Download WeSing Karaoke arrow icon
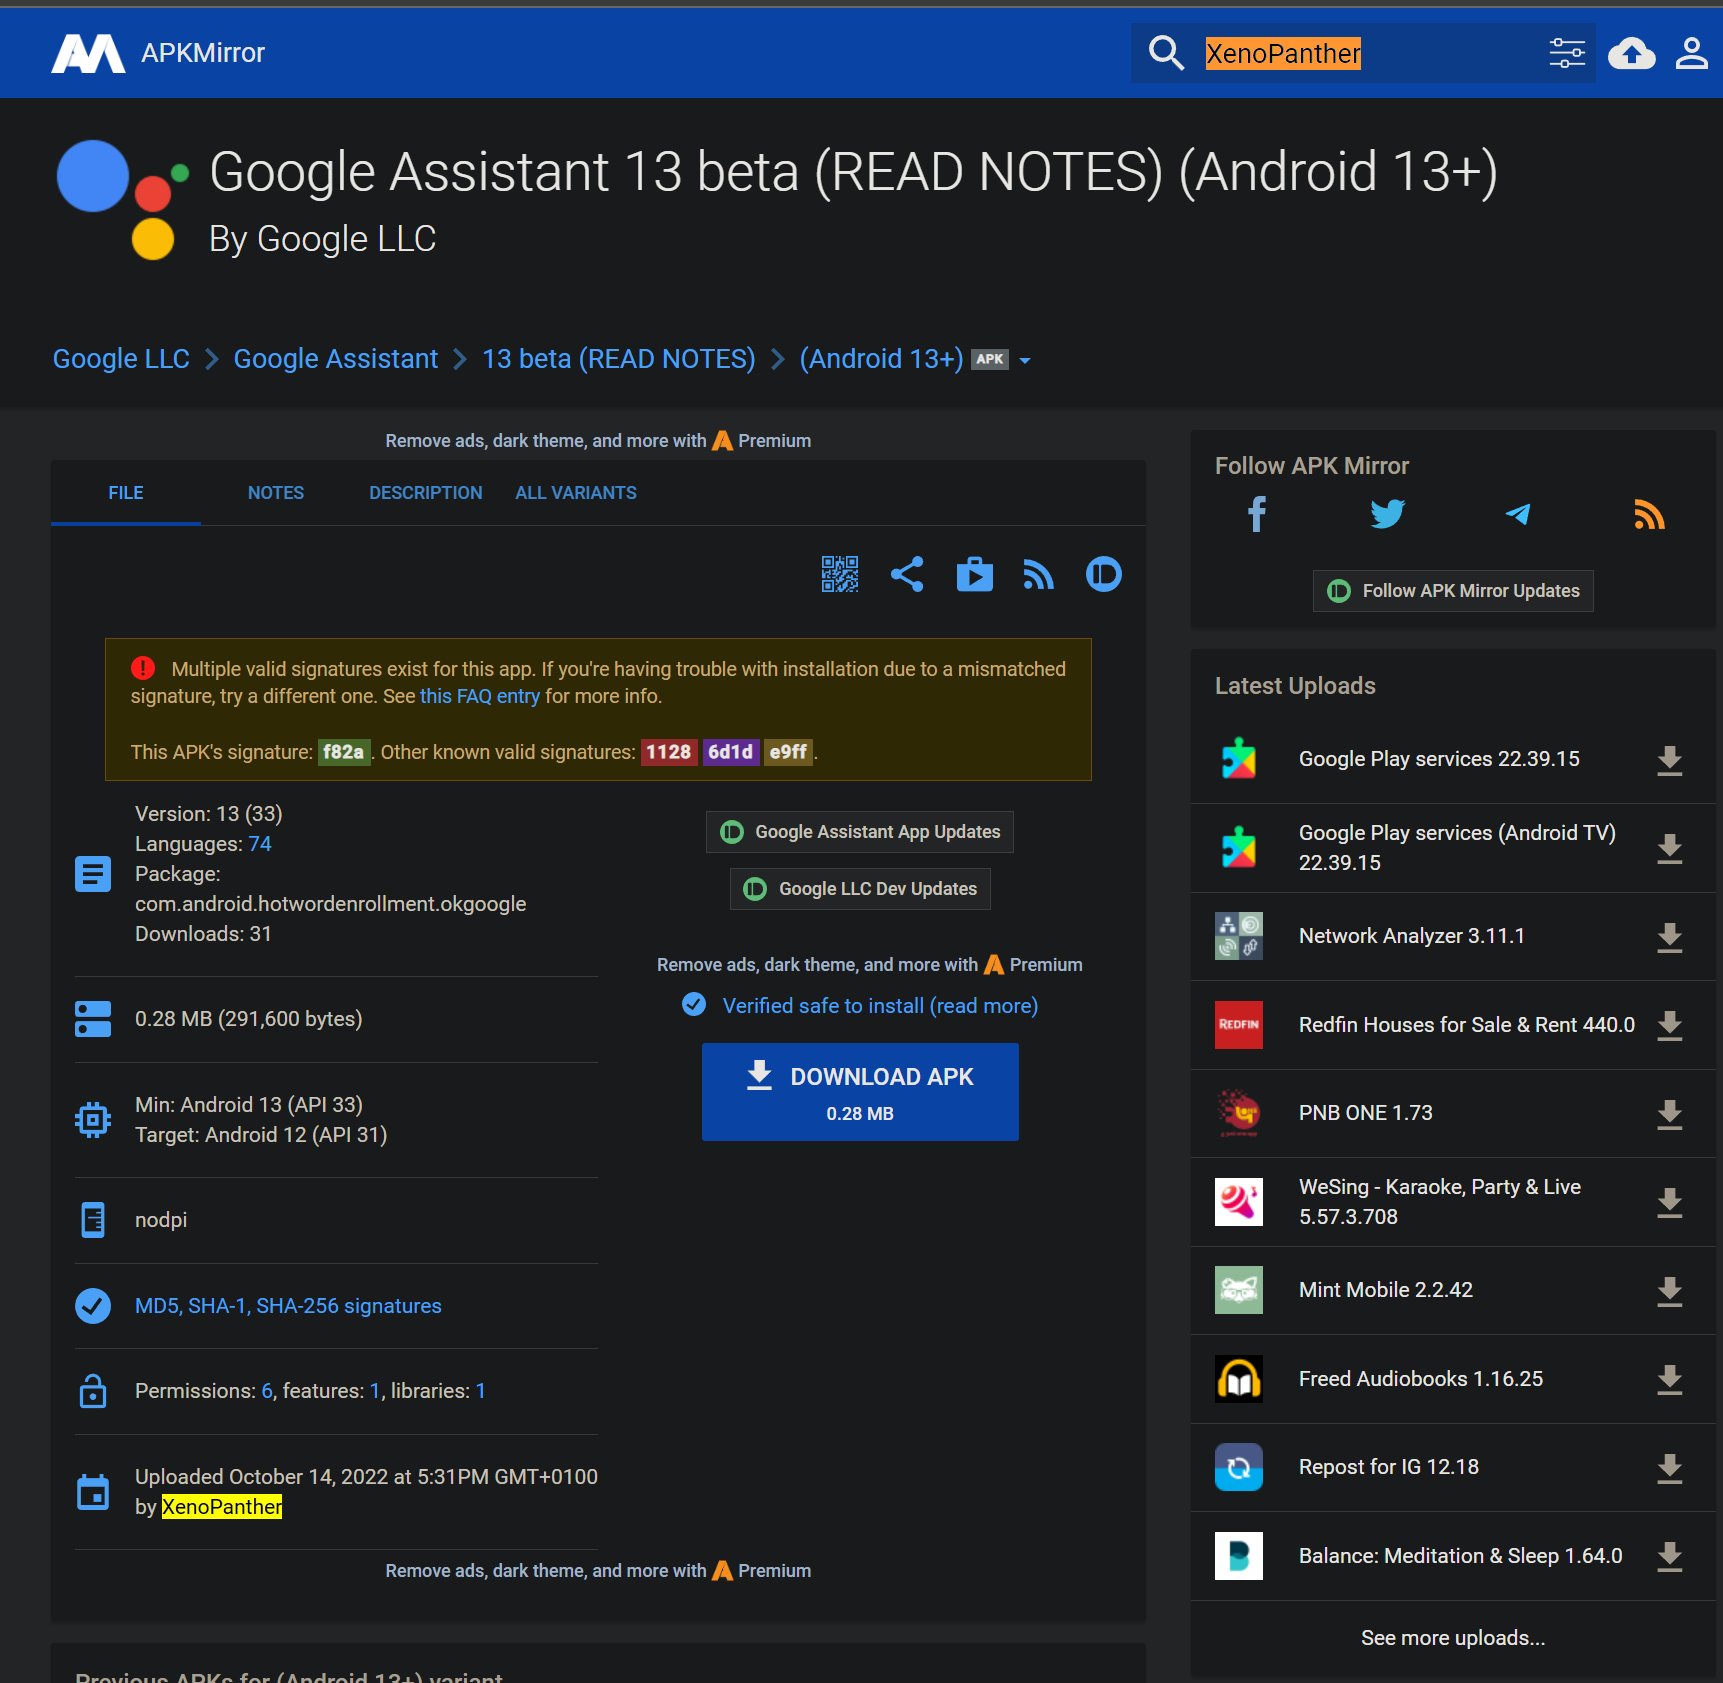1723x1683 pixels. [1669, 1202]
